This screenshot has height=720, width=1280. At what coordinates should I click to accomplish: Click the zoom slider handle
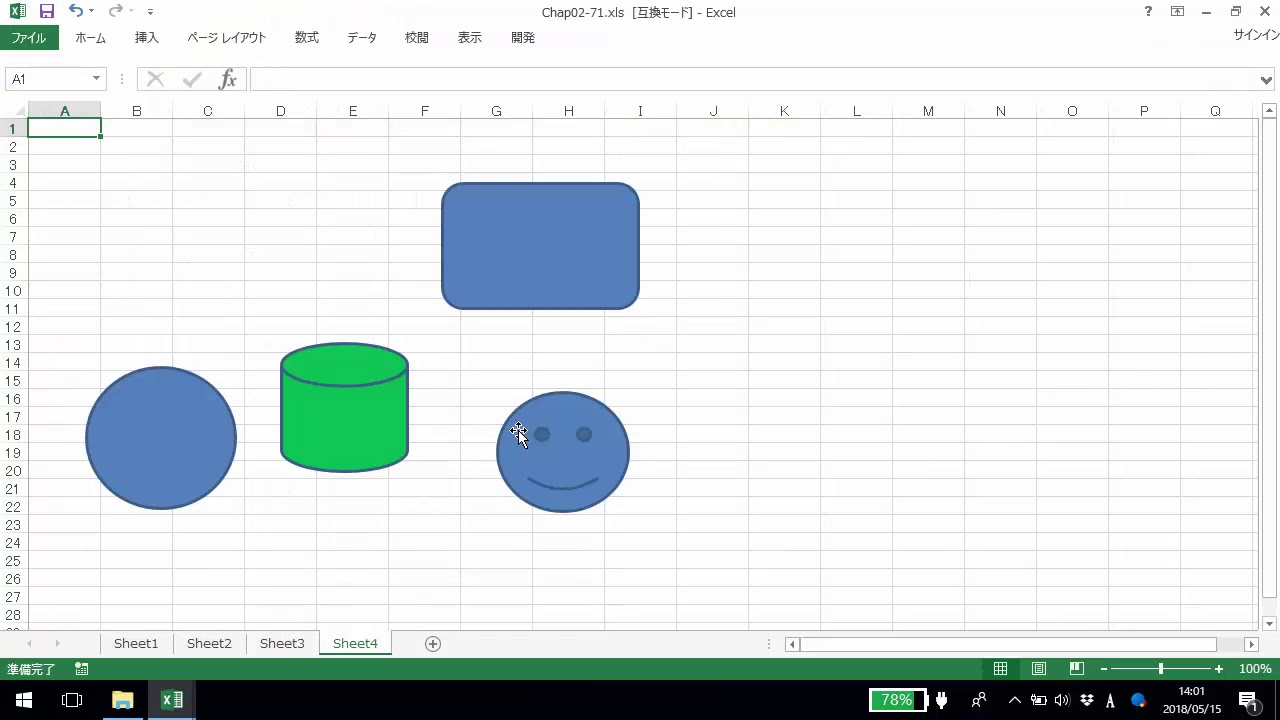click(1160, 669)
